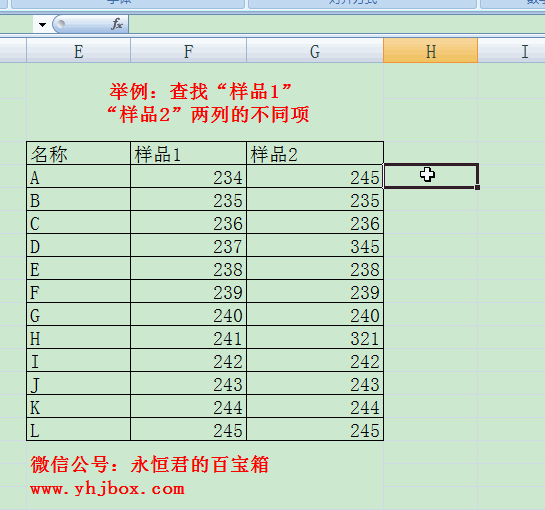Click 样品1 value 243 in row J
The height and width of the screenshot is (510, 545).
188,383
